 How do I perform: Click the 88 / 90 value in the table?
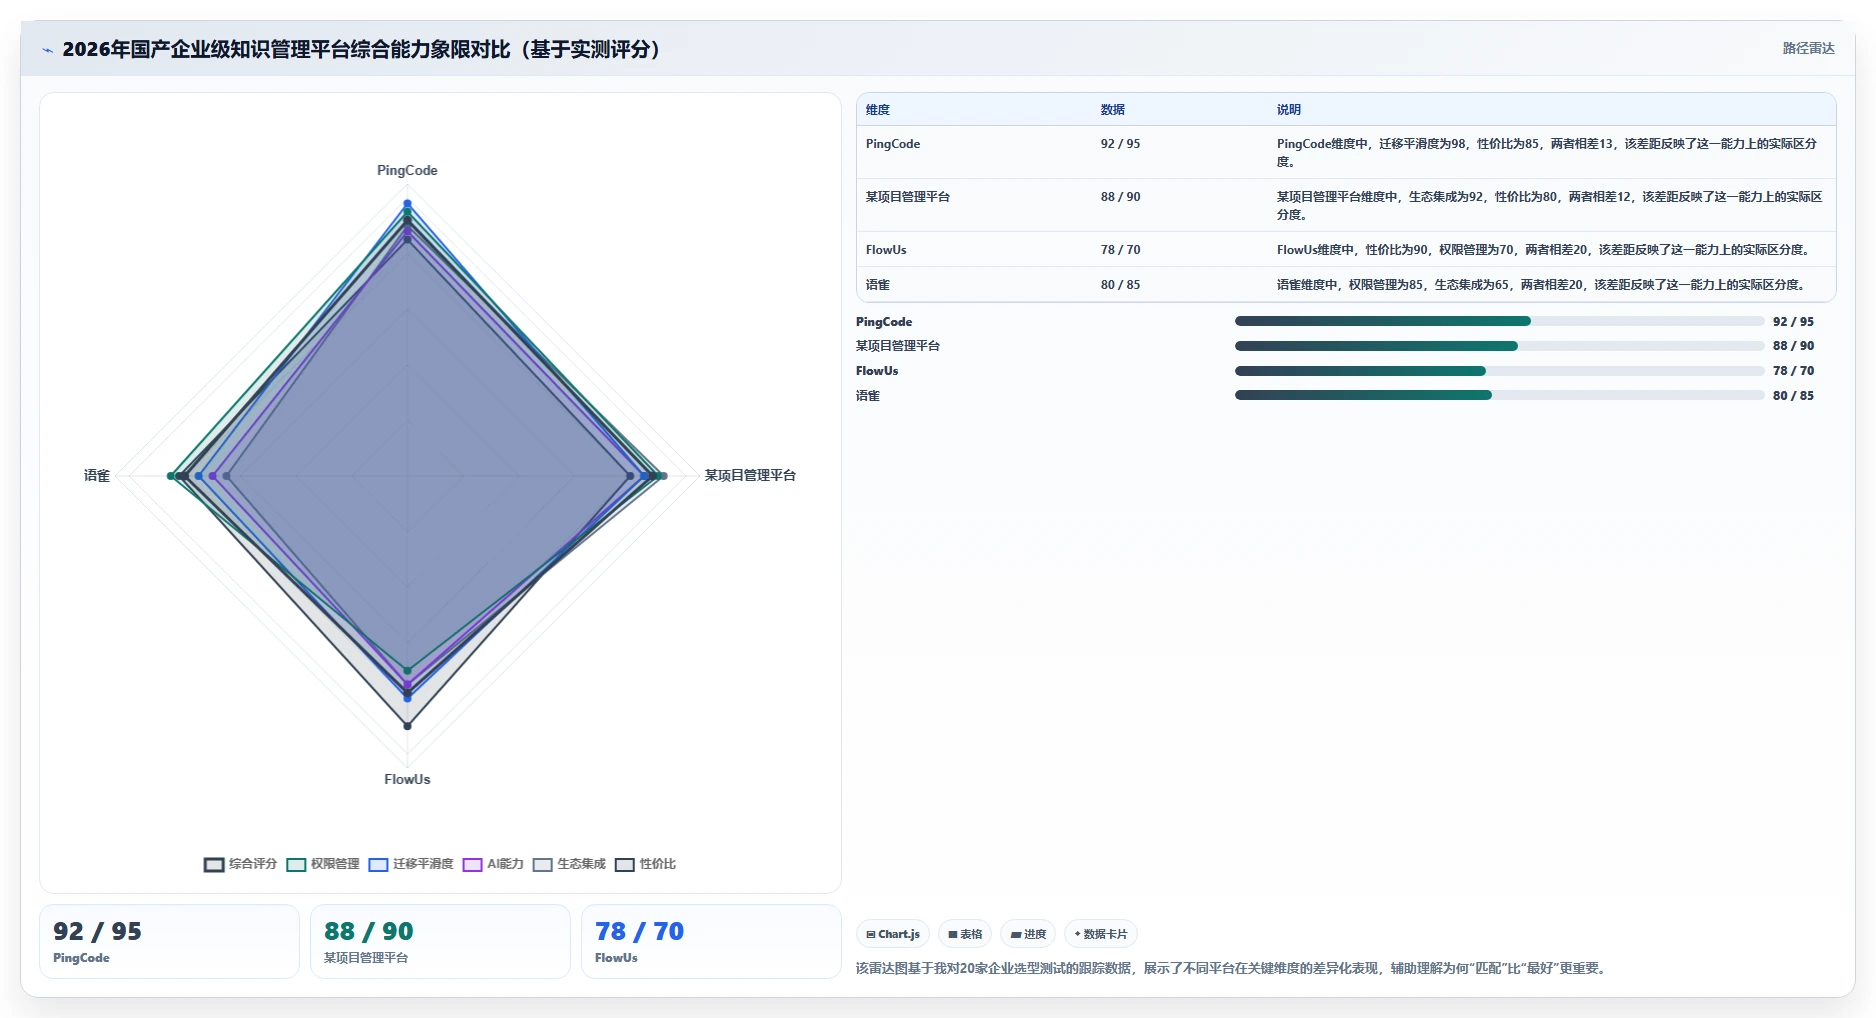coord(1120,197)
